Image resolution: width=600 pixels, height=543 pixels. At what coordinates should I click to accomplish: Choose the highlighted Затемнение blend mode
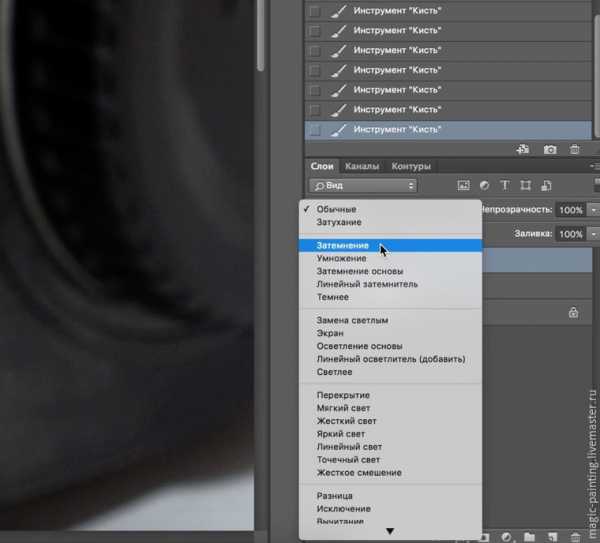[x=390, y=245]
